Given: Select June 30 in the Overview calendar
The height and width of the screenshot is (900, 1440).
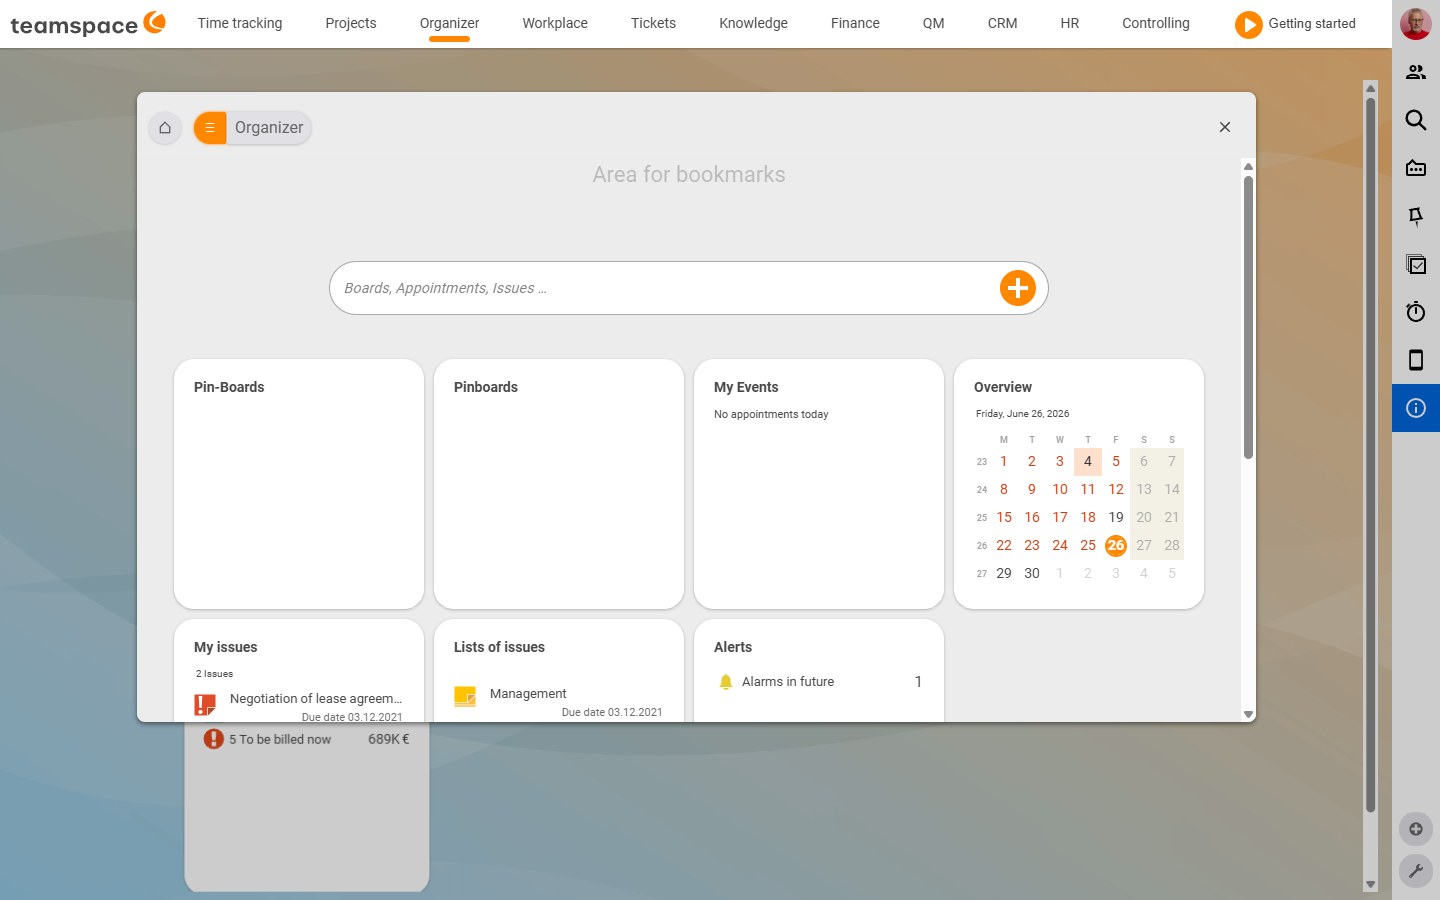Looking at the screenshot, I should [1032, 573].
